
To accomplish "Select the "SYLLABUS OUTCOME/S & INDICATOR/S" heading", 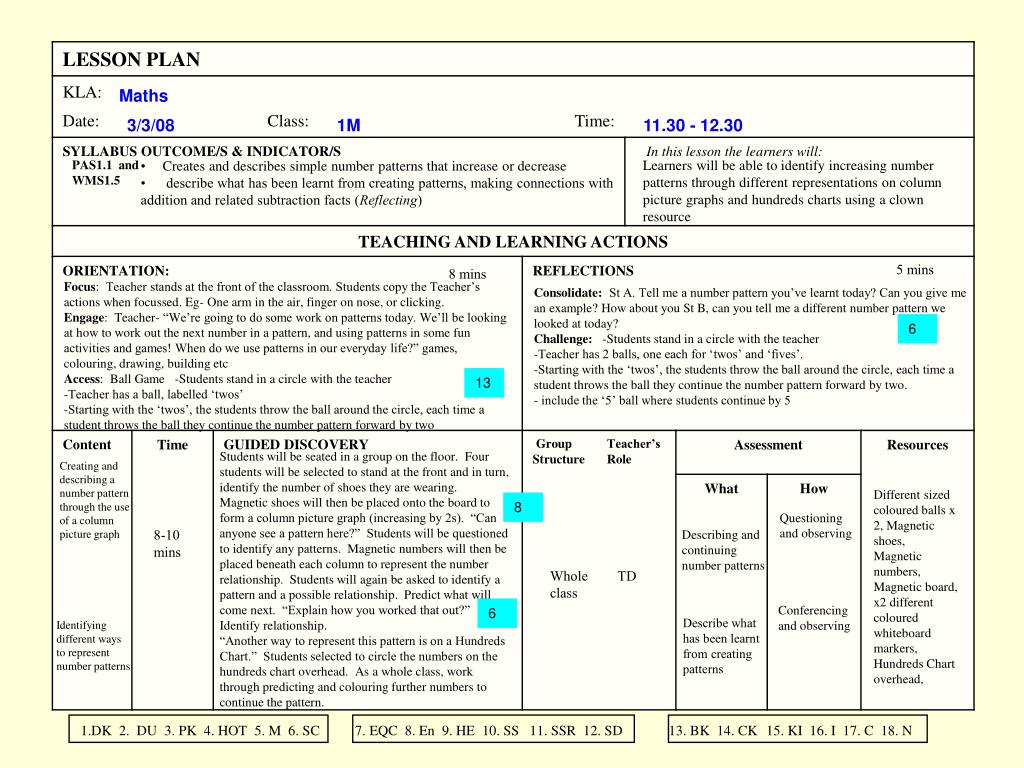I will pos(202,152).
